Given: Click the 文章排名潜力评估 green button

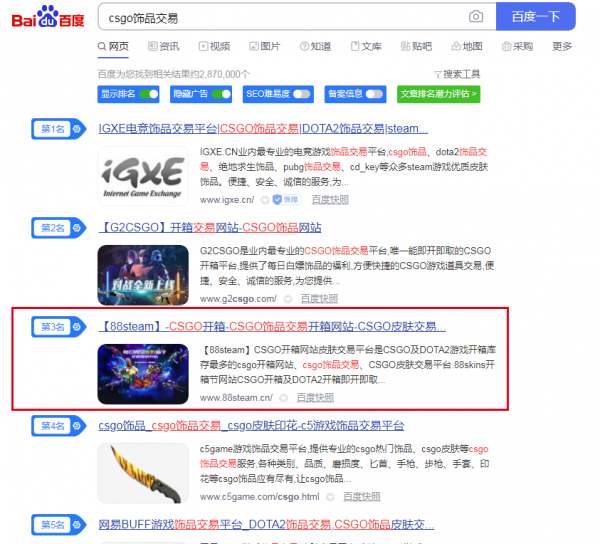Looking at the screenshot, I should point(439,94).
